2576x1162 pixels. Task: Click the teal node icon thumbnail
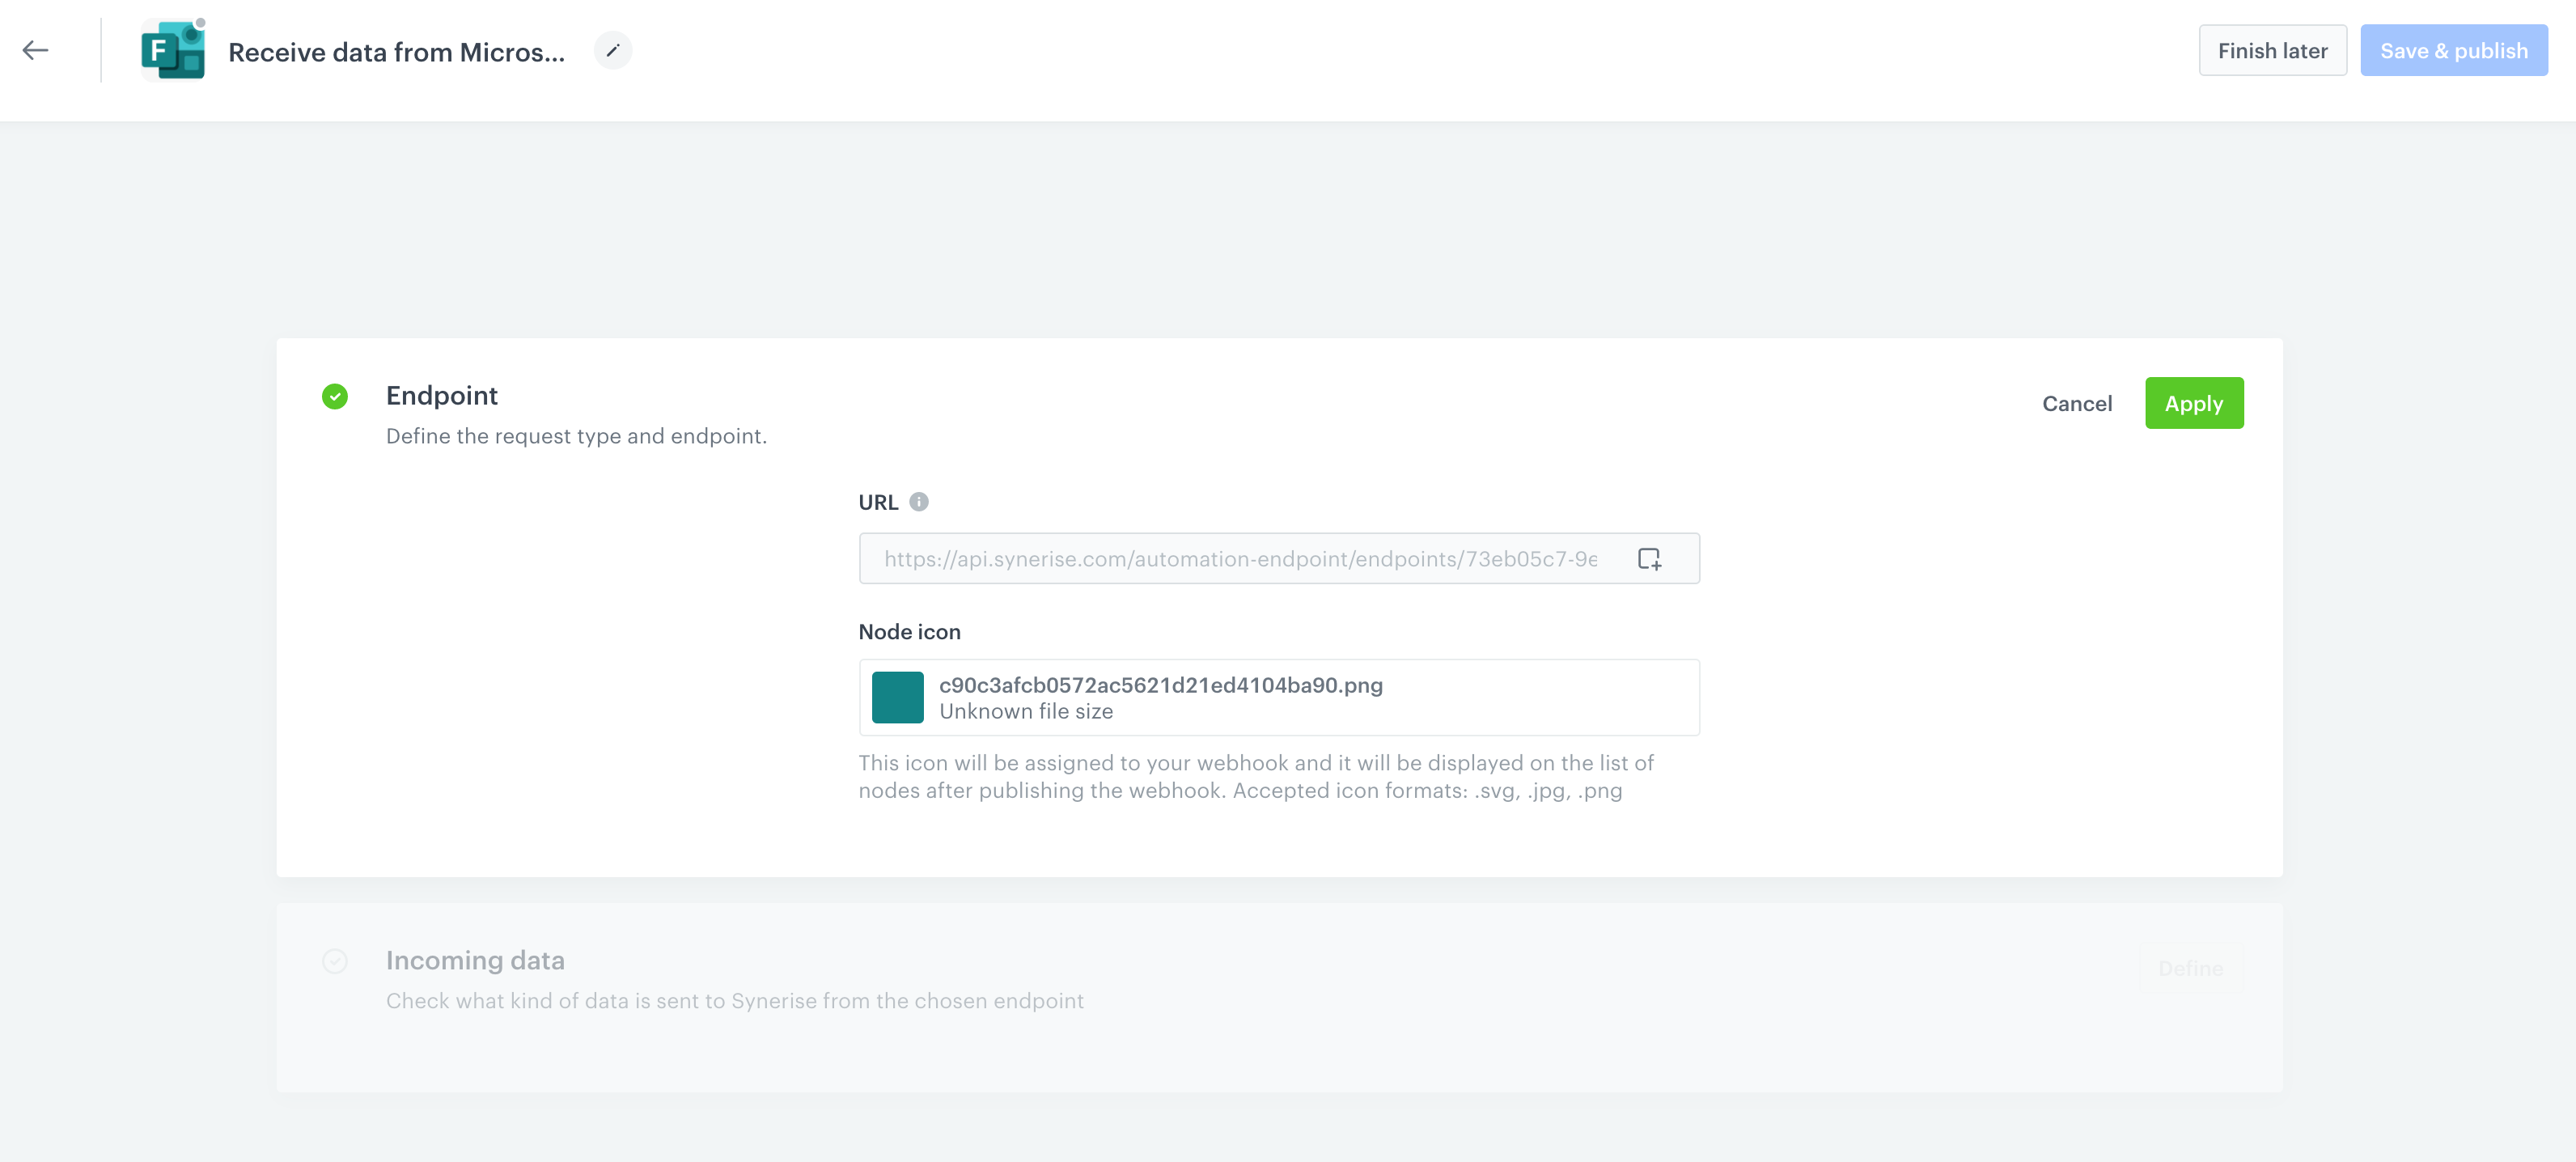[897, 698]
